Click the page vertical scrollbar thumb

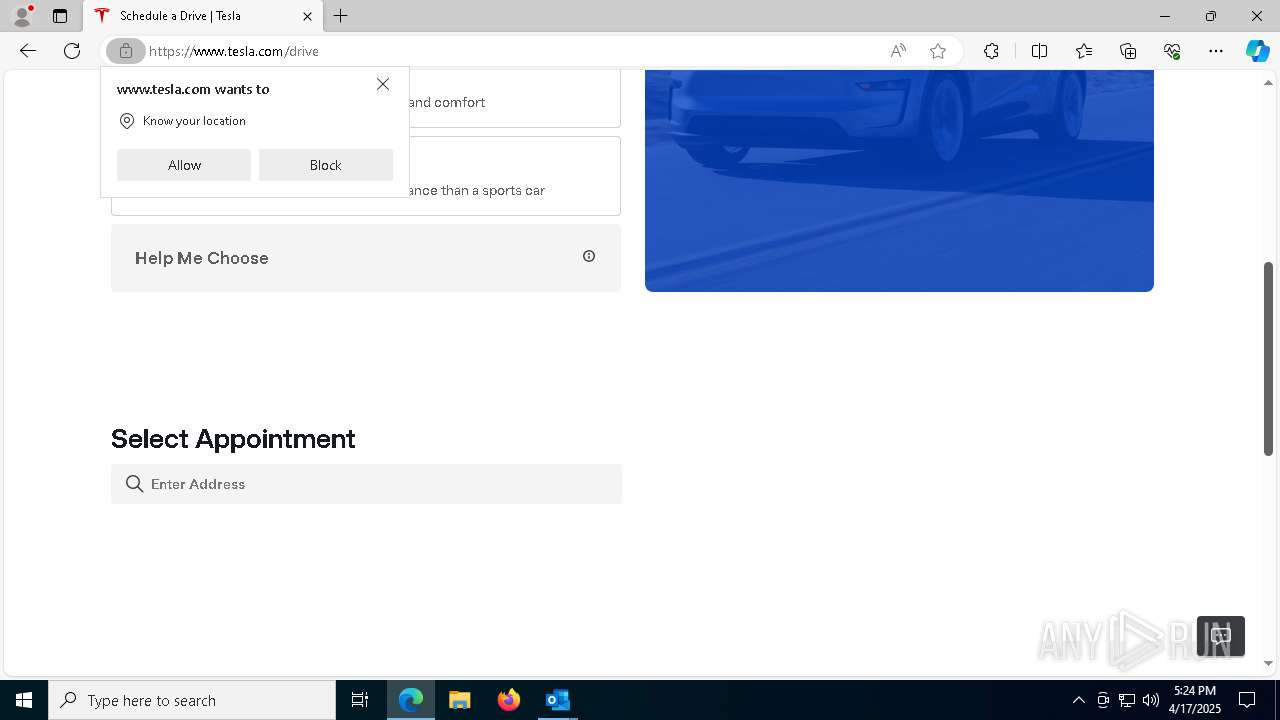(1269, 358)
